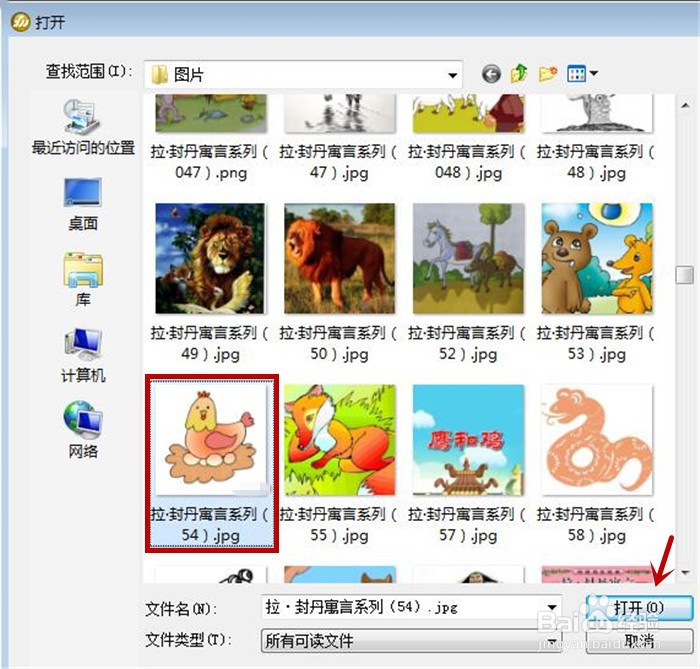Go to 桌面 in the sidebar
700x669 pixels.
(x=83, y=204)
